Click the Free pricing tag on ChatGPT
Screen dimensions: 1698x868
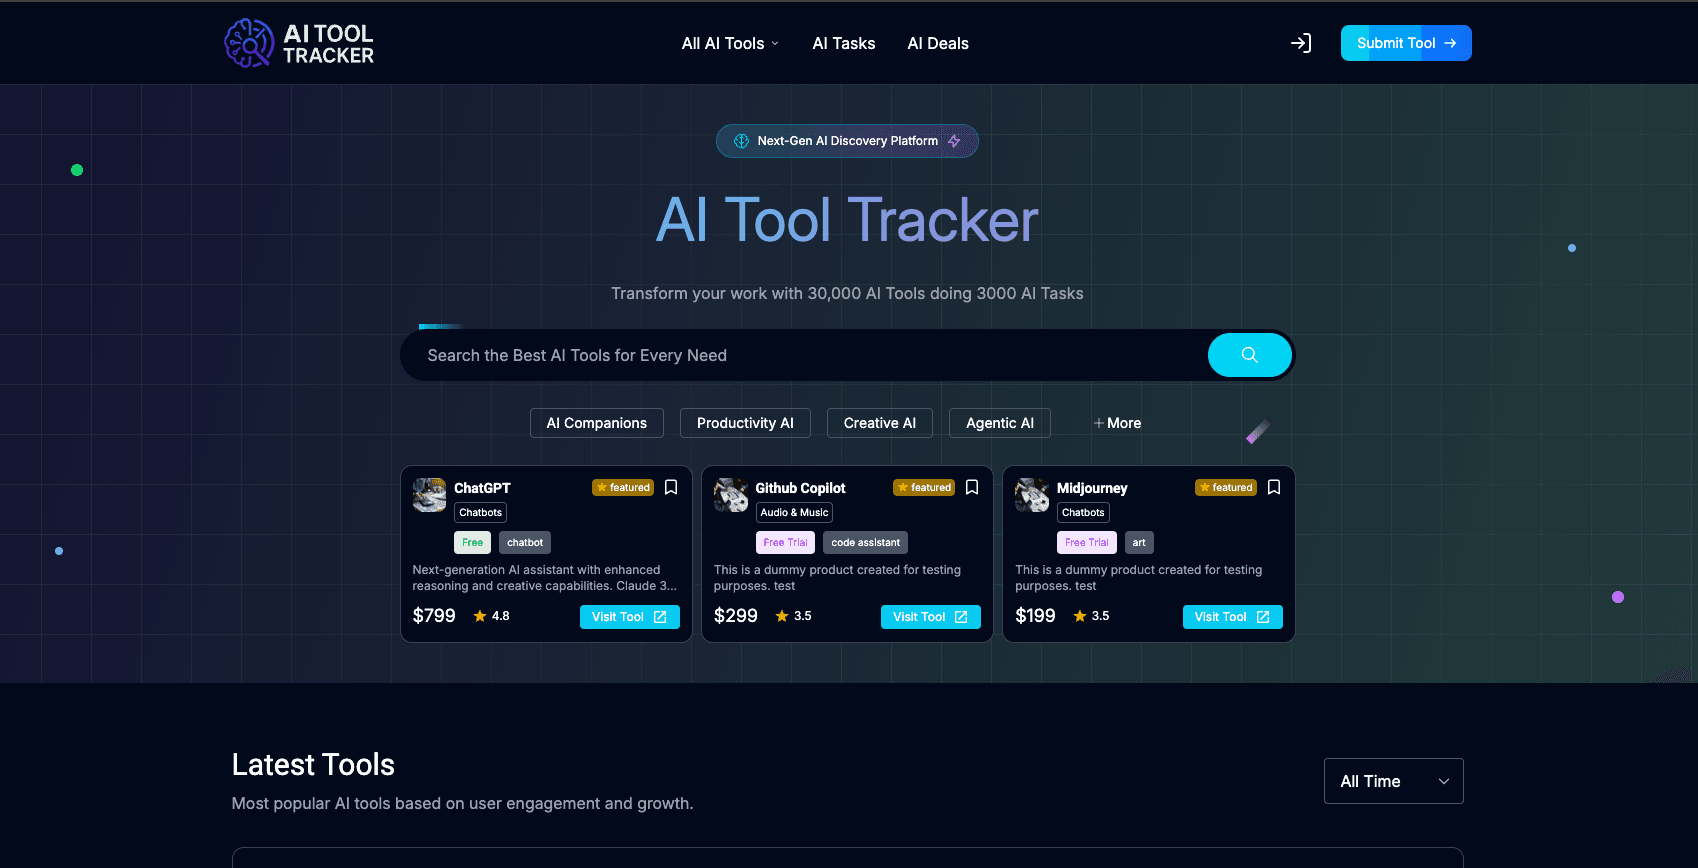[472, 543]
